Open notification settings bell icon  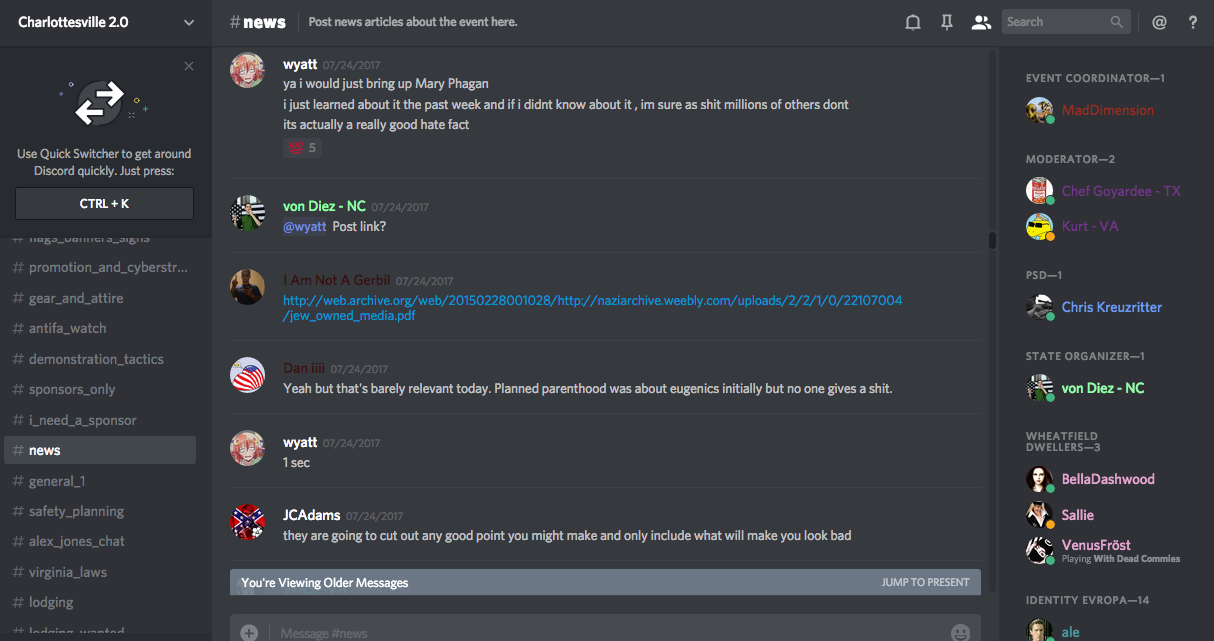912,22
